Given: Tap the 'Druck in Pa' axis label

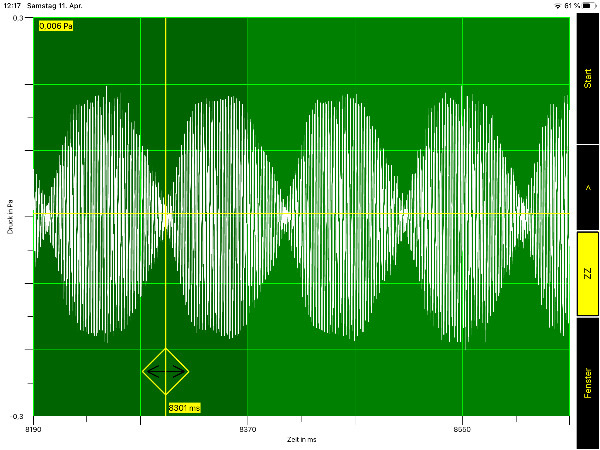Looking at the screenshot, I should 9,216.
